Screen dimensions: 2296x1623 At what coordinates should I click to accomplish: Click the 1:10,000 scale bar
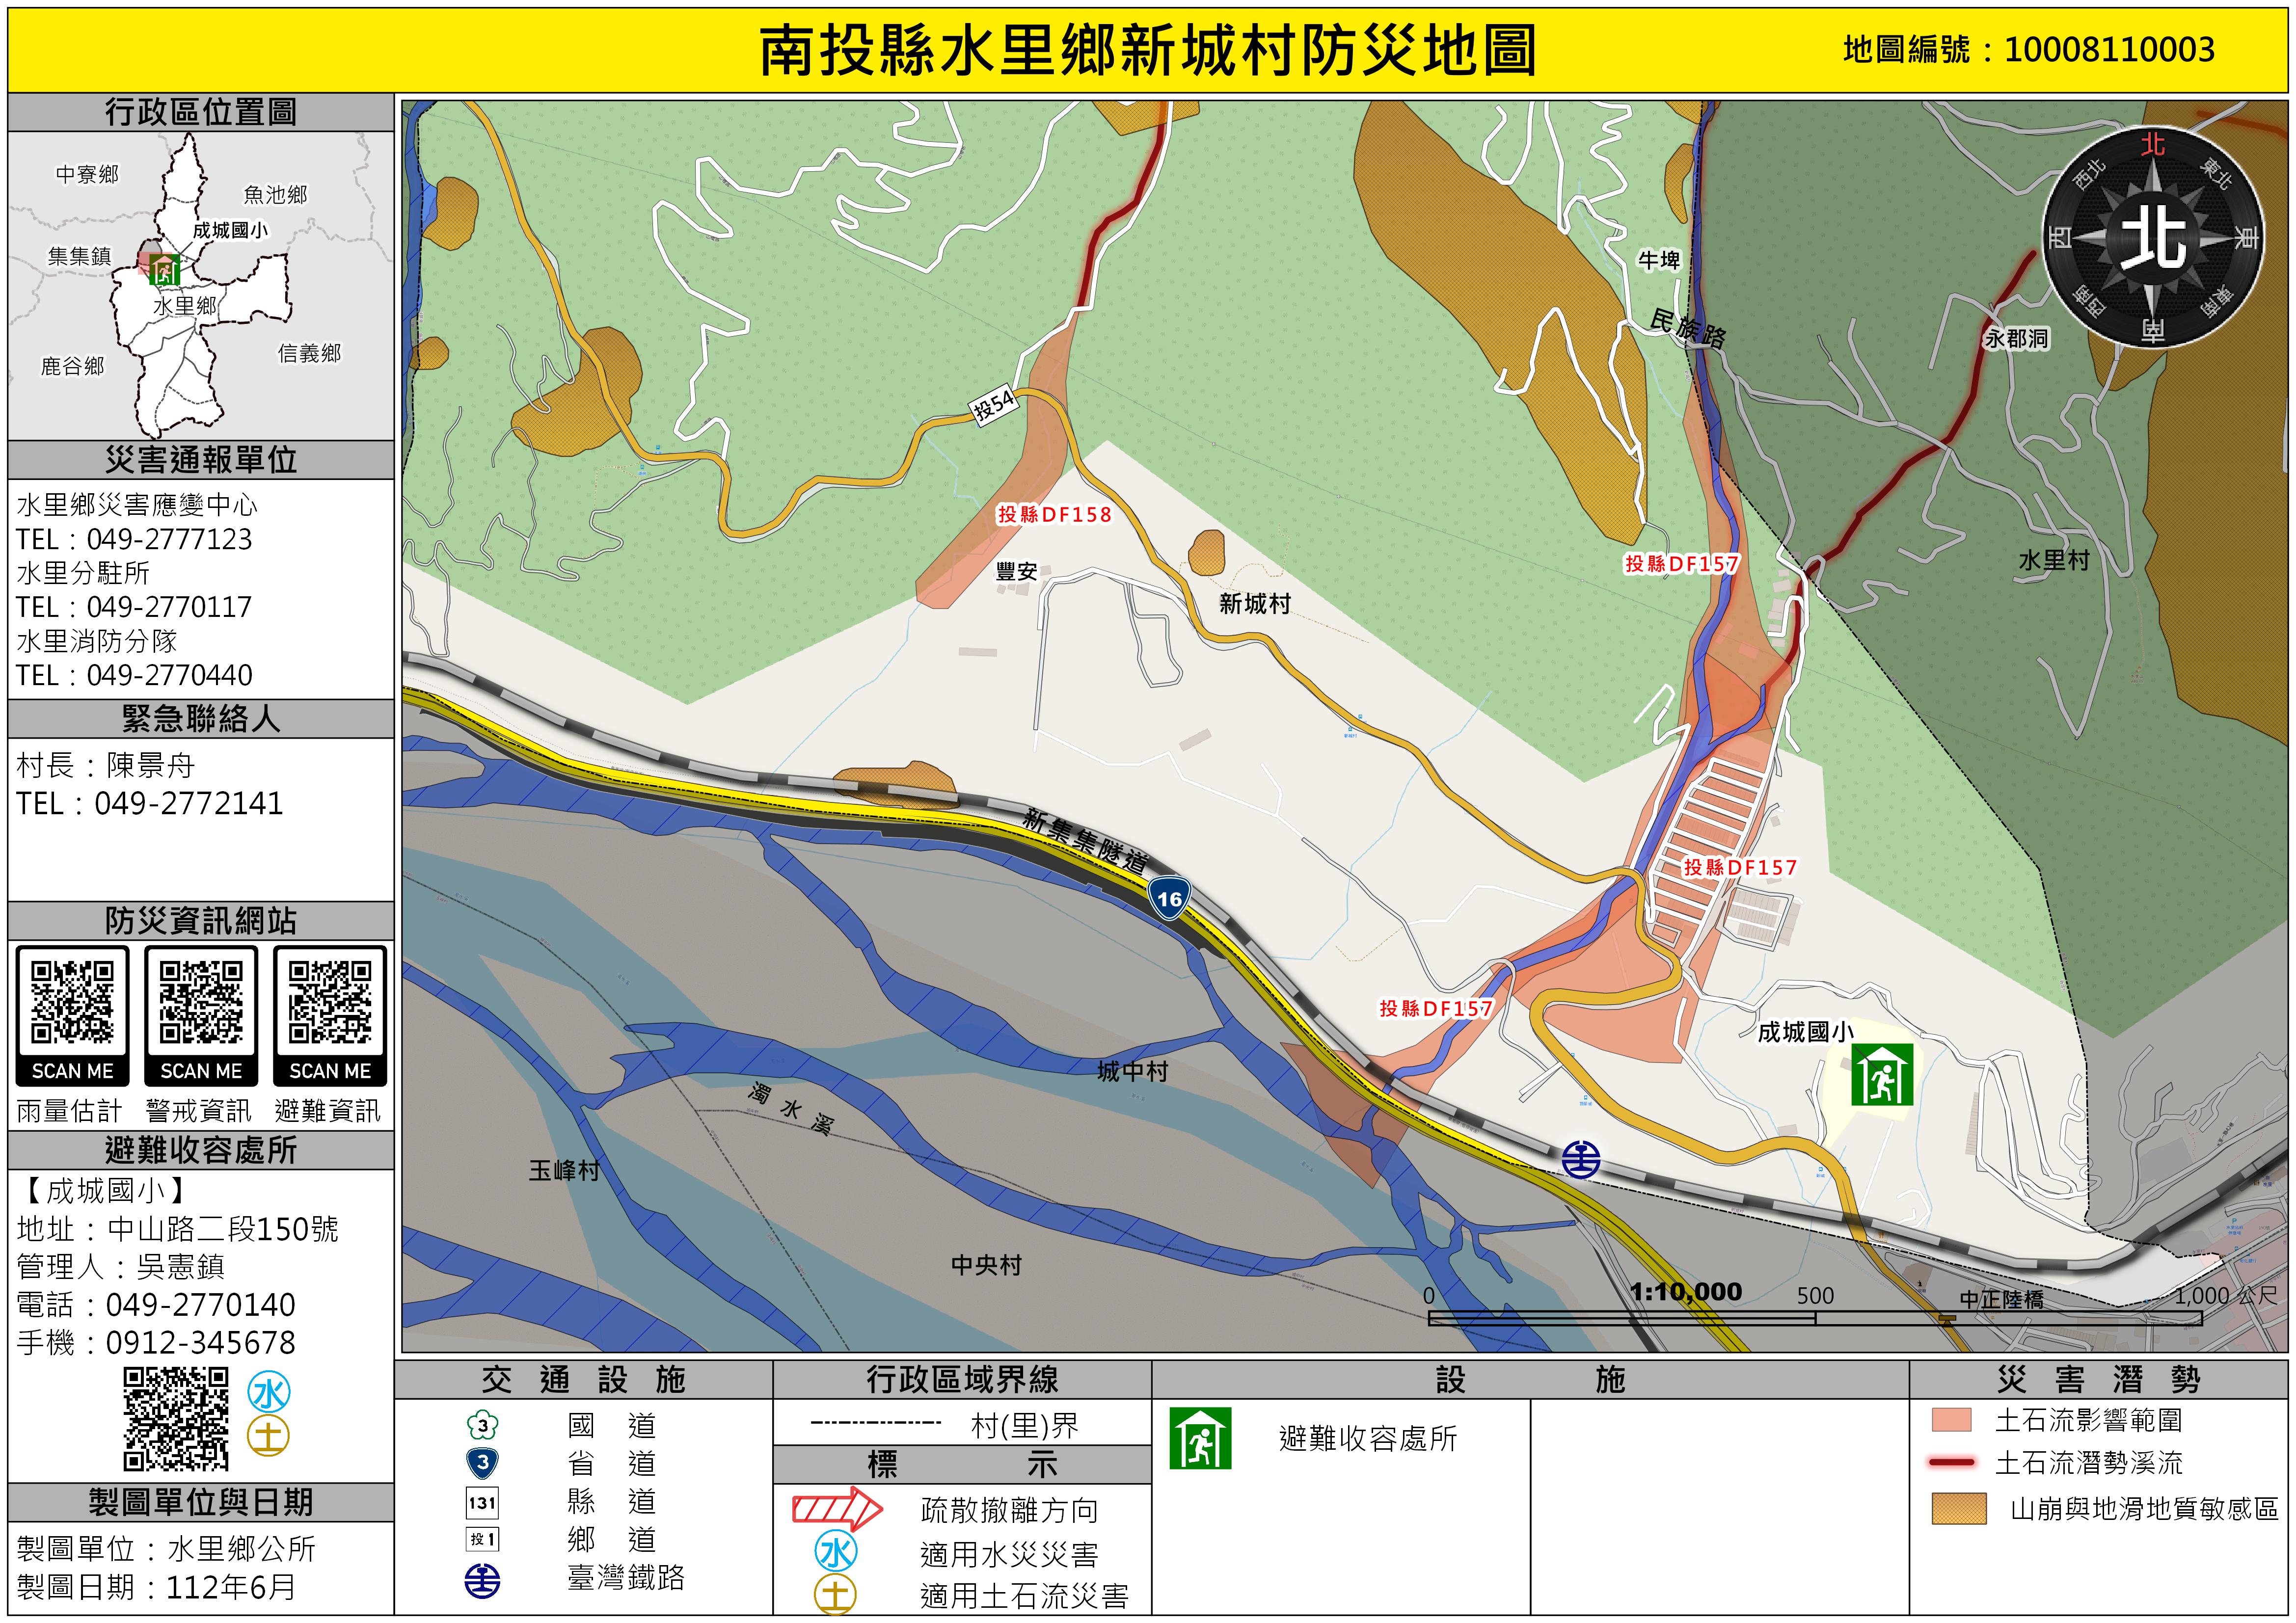(1814, 1318)
